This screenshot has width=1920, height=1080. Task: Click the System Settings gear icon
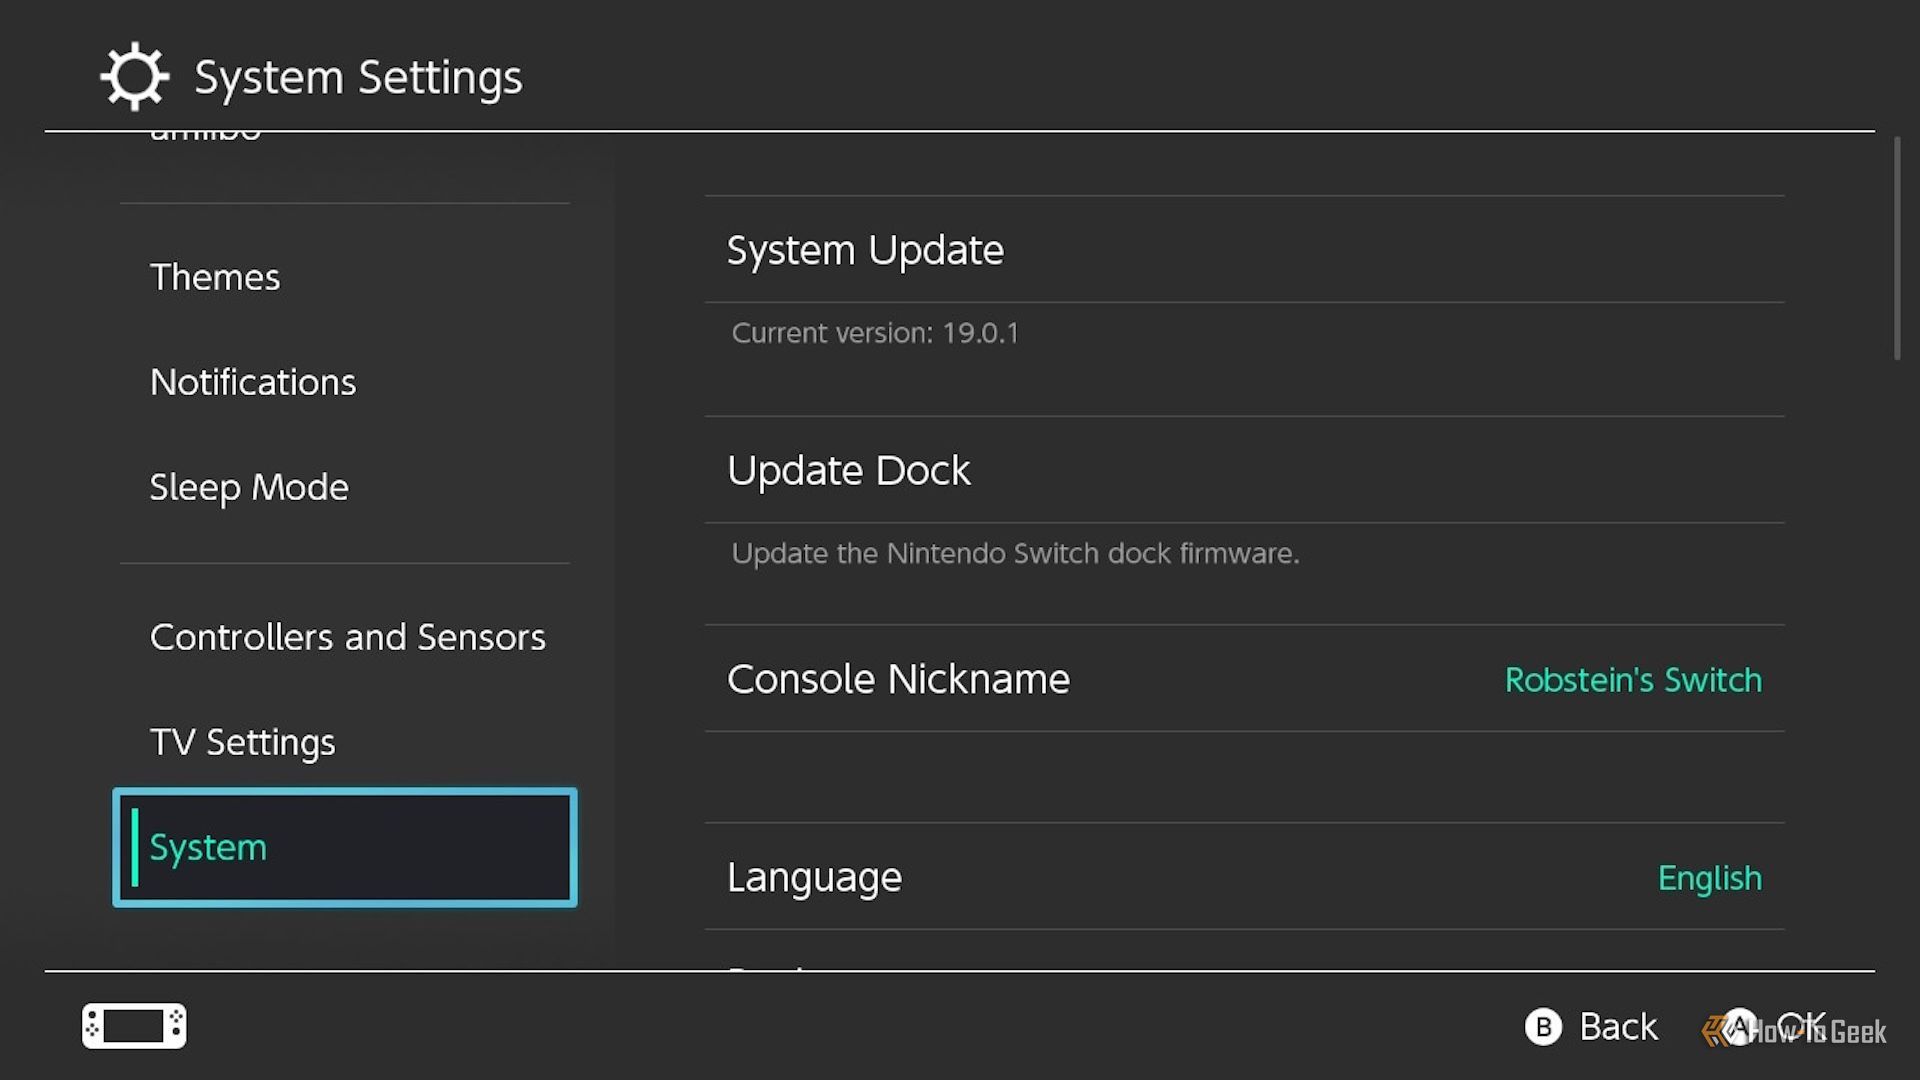coord(135,76)
